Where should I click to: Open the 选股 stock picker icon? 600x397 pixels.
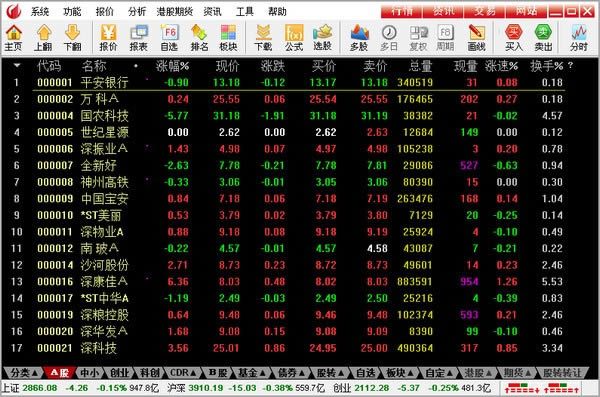pyautogui.click(x=323, y=38)
